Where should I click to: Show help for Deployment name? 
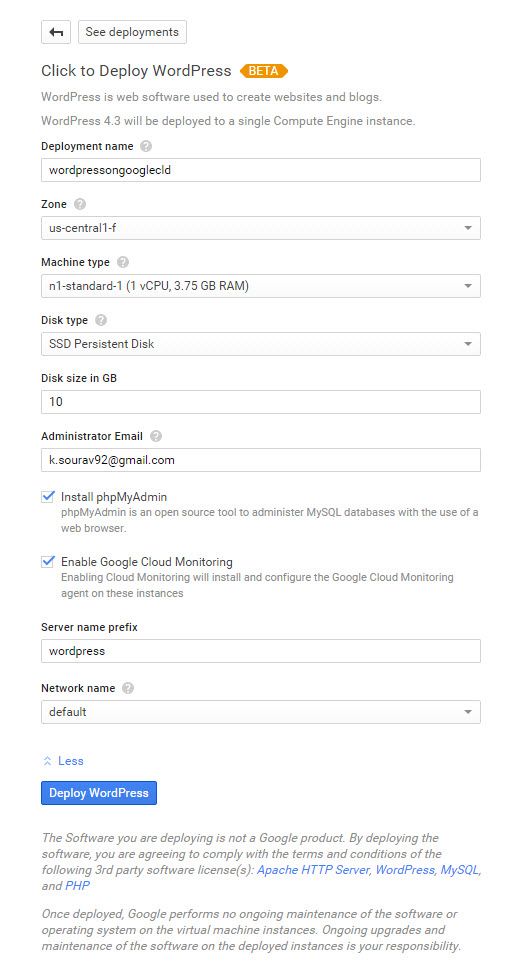pos(146,146)
